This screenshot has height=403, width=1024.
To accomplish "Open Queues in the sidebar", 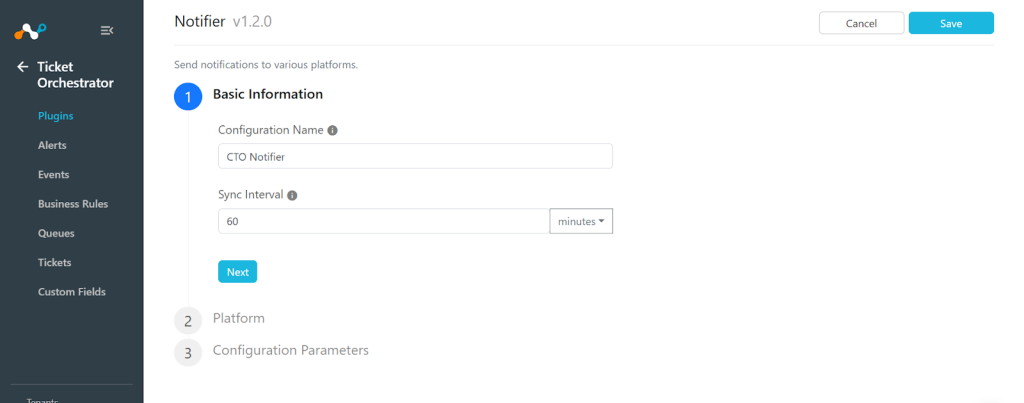I will [56, 233].
